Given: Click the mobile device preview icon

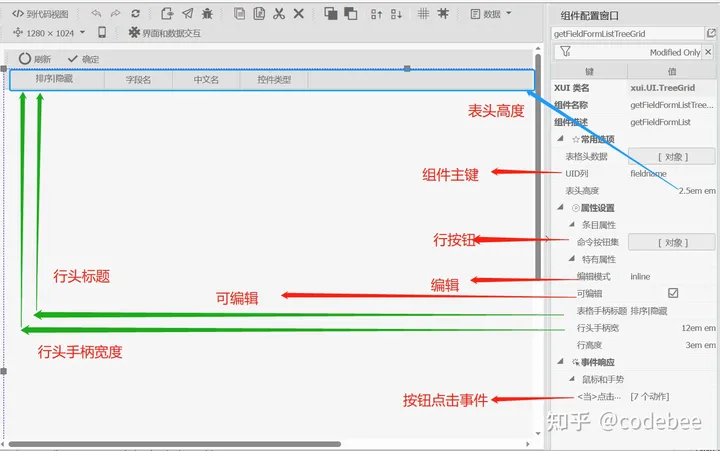Looking at the screenshot, I should [x=102, y=33].
